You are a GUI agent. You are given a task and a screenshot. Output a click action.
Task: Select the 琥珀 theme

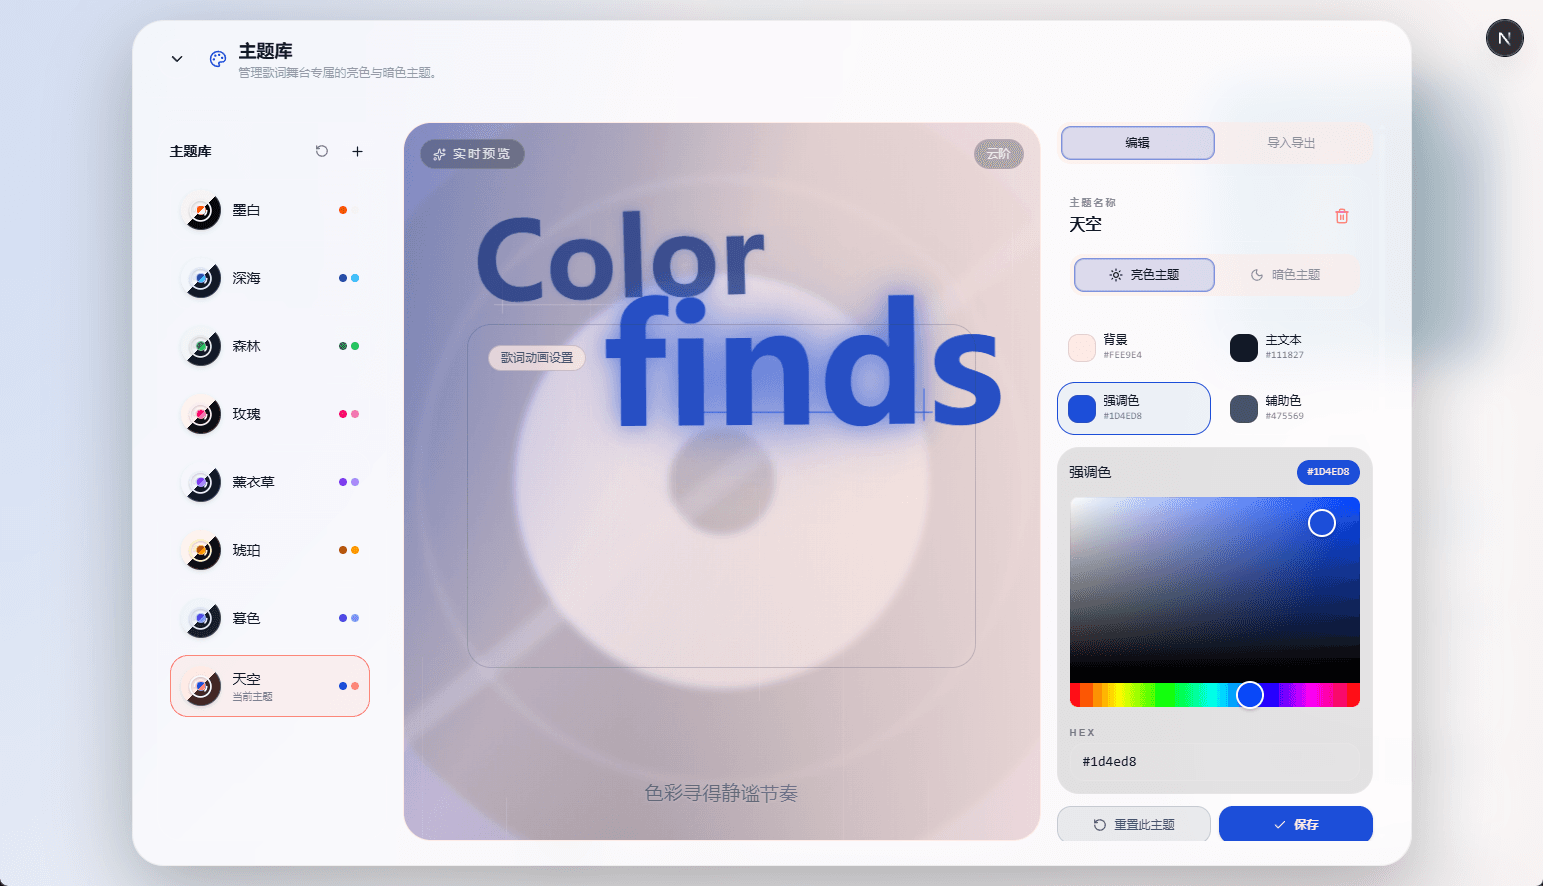[270, 550]
